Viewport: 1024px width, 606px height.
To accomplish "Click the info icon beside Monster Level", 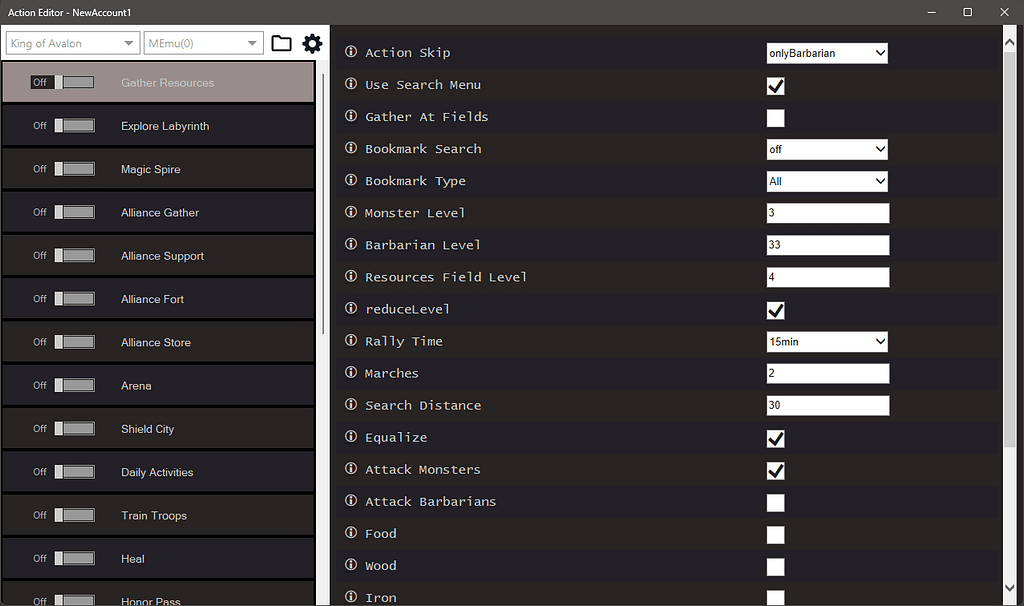I will pyautogui.click(x=349, y=213).
